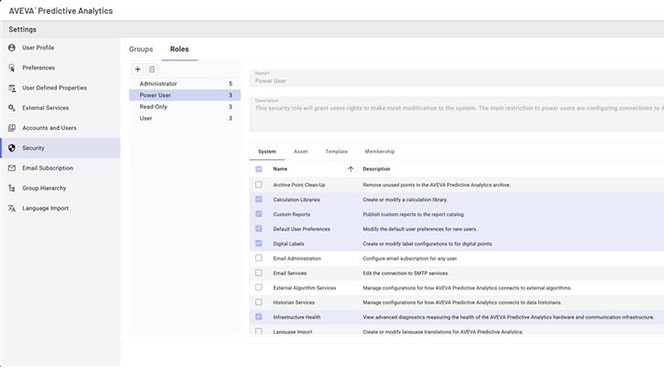Image resolution: width=664 pixels, height=373 pixels.
Task: Open the Membership tab
Action: pyautogui.click(x=380, y=152)
